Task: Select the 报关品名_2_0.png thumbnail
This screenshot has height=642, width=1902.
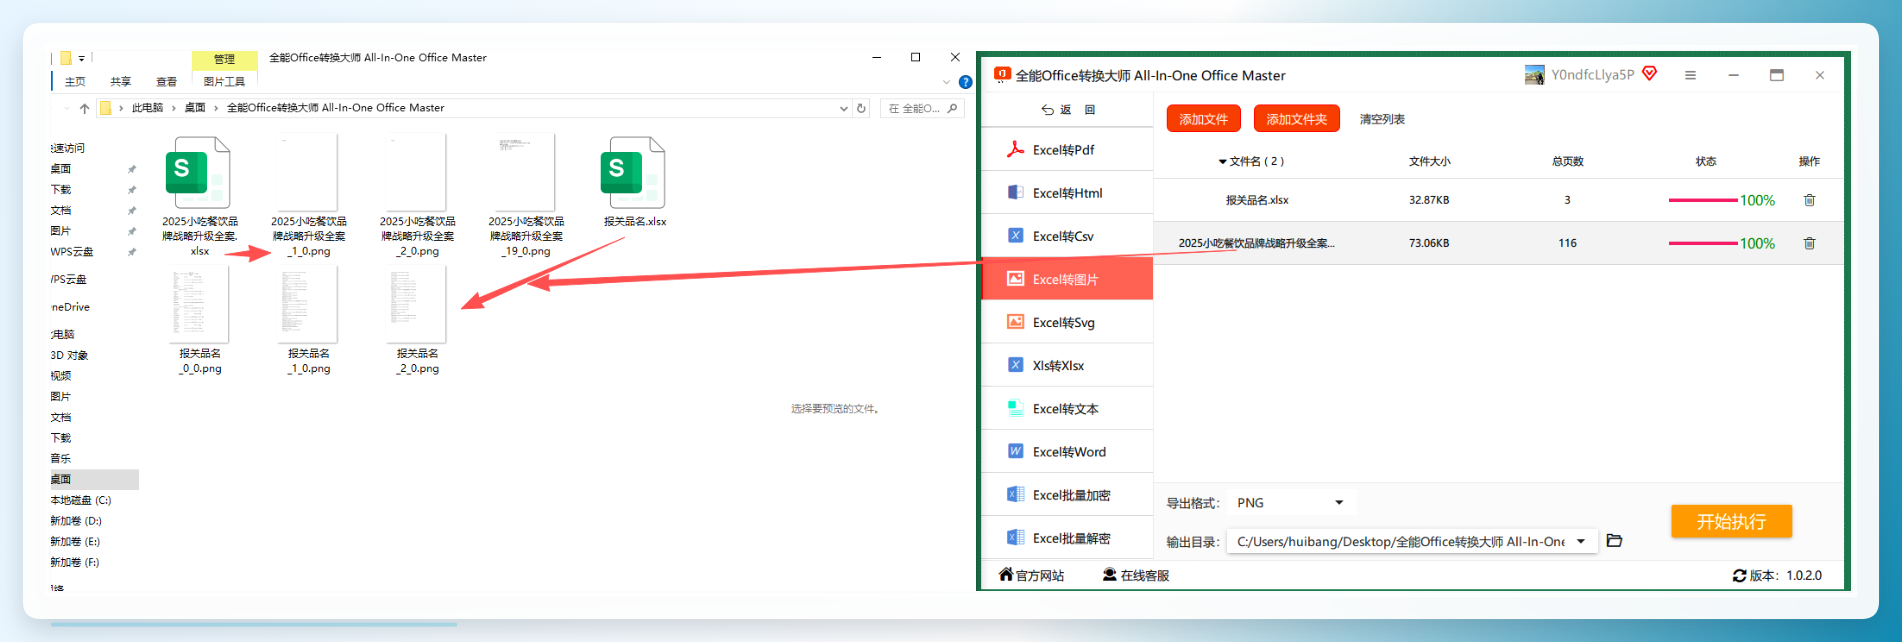Action: (x=418, y=321)
